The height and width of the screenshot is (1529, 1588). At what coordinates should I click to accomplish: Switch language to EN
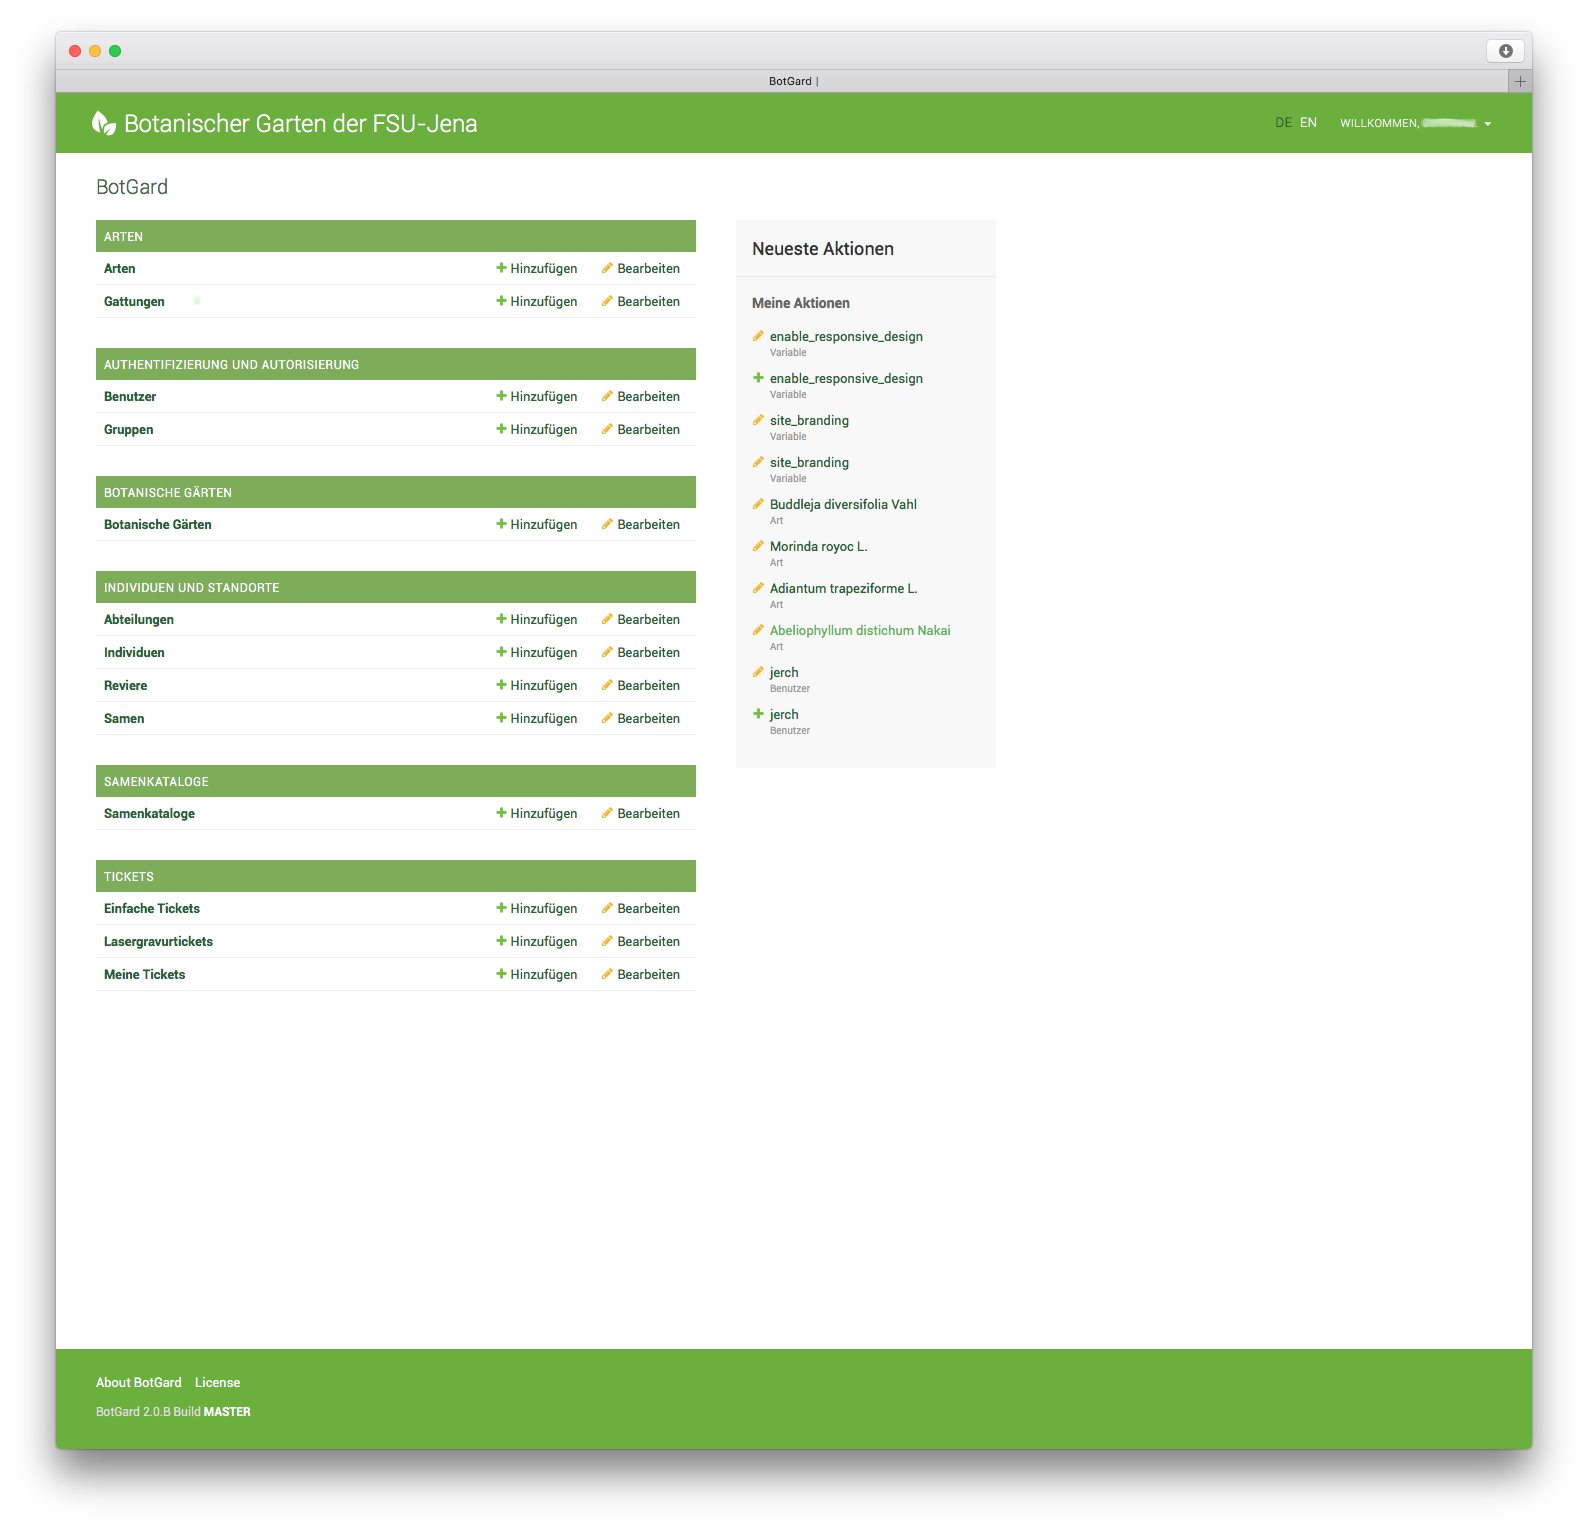pyautogui.click(x=1308, y=123)
